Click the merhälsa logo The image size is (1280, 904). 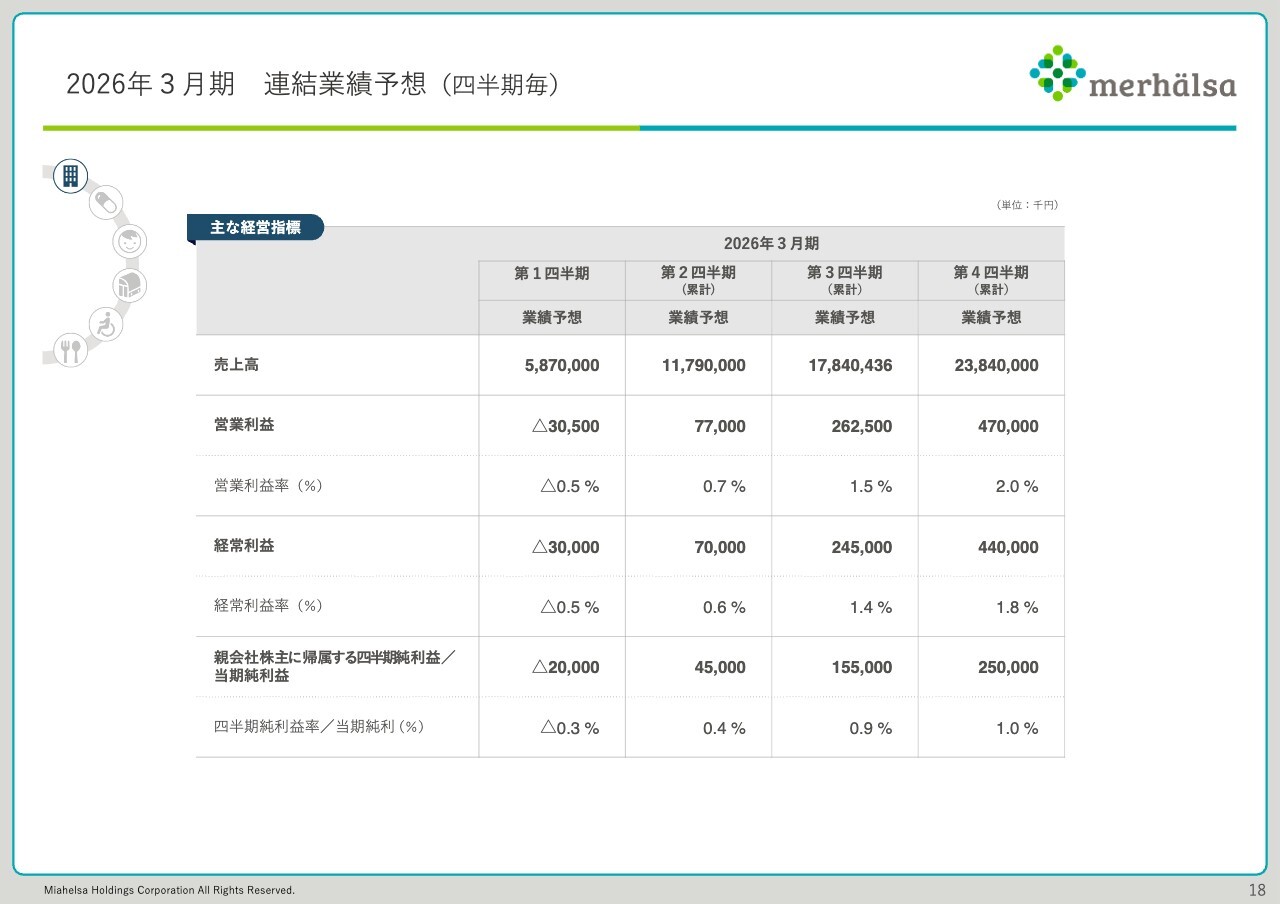coord(1132,74)
